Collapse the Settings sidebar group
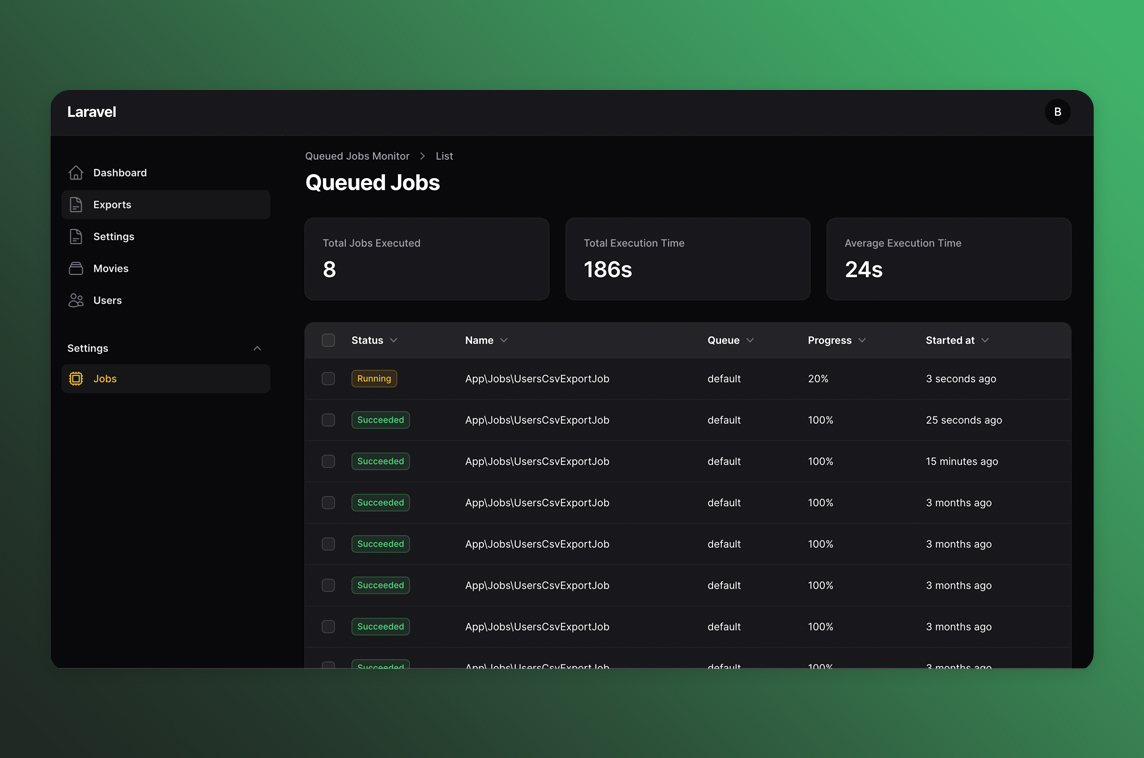 click(x=257, y=348)
